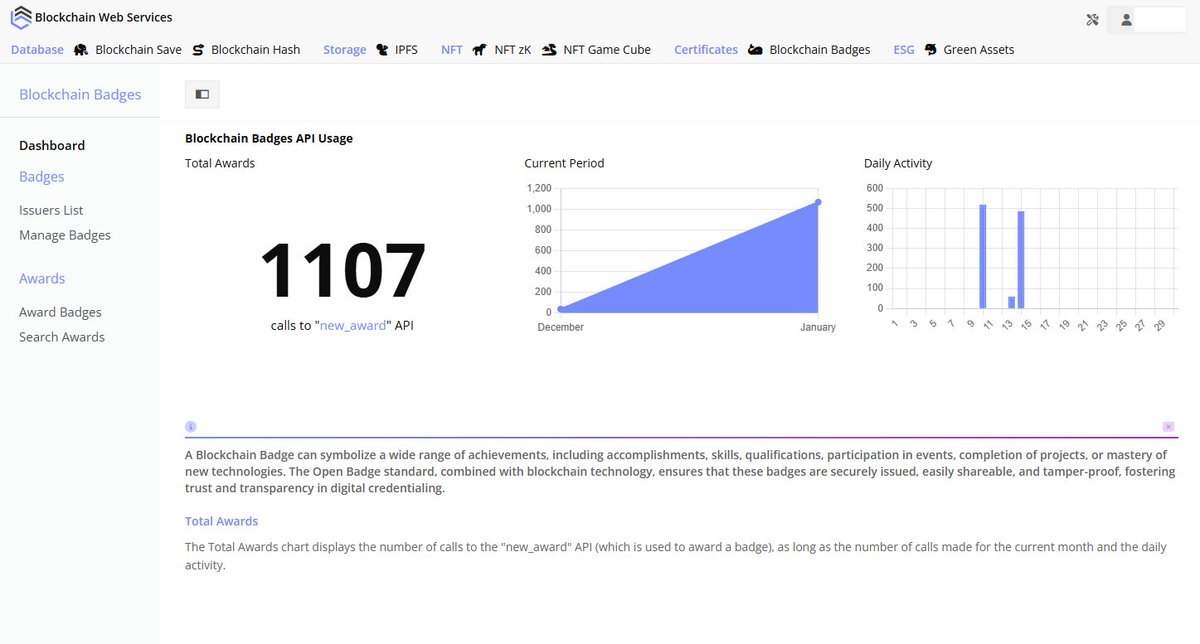This screenshot has height=644, width=1200.
Task: Click the Current Period chart title
Action: 564,163
